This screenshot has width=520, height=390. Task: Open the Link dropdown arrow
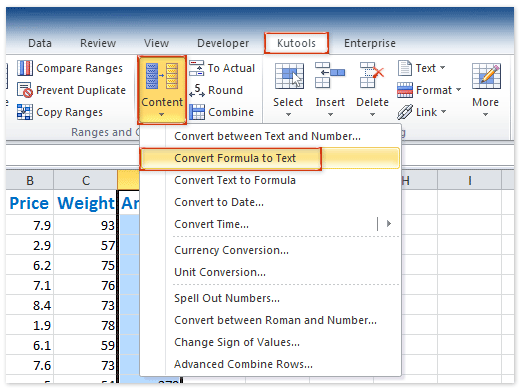444,112
